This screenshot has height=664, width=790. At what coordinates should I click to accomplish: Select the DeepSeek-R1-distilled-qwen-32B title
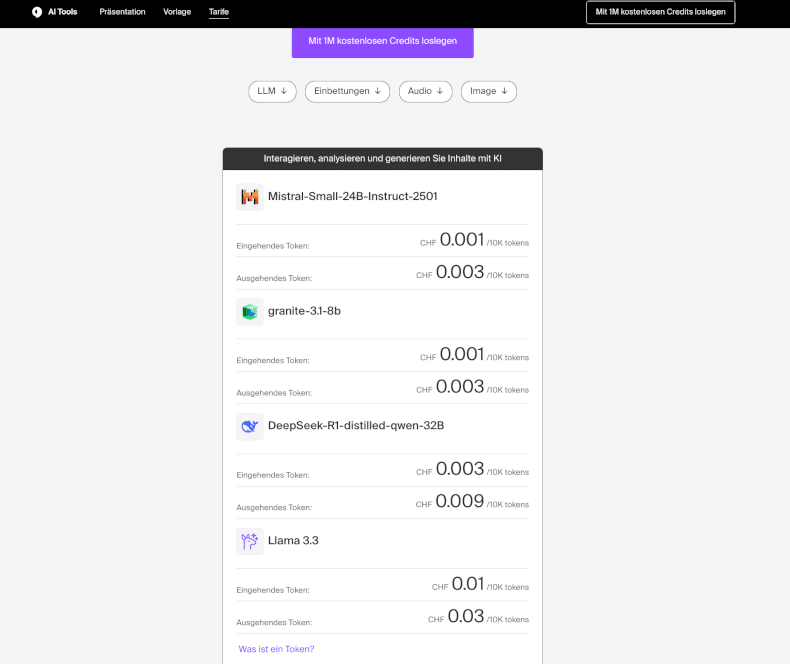click(x=356, y=426)
